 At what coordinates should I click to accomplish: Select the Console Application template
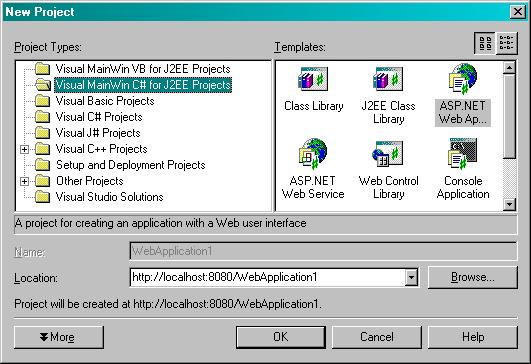point(463,169)
